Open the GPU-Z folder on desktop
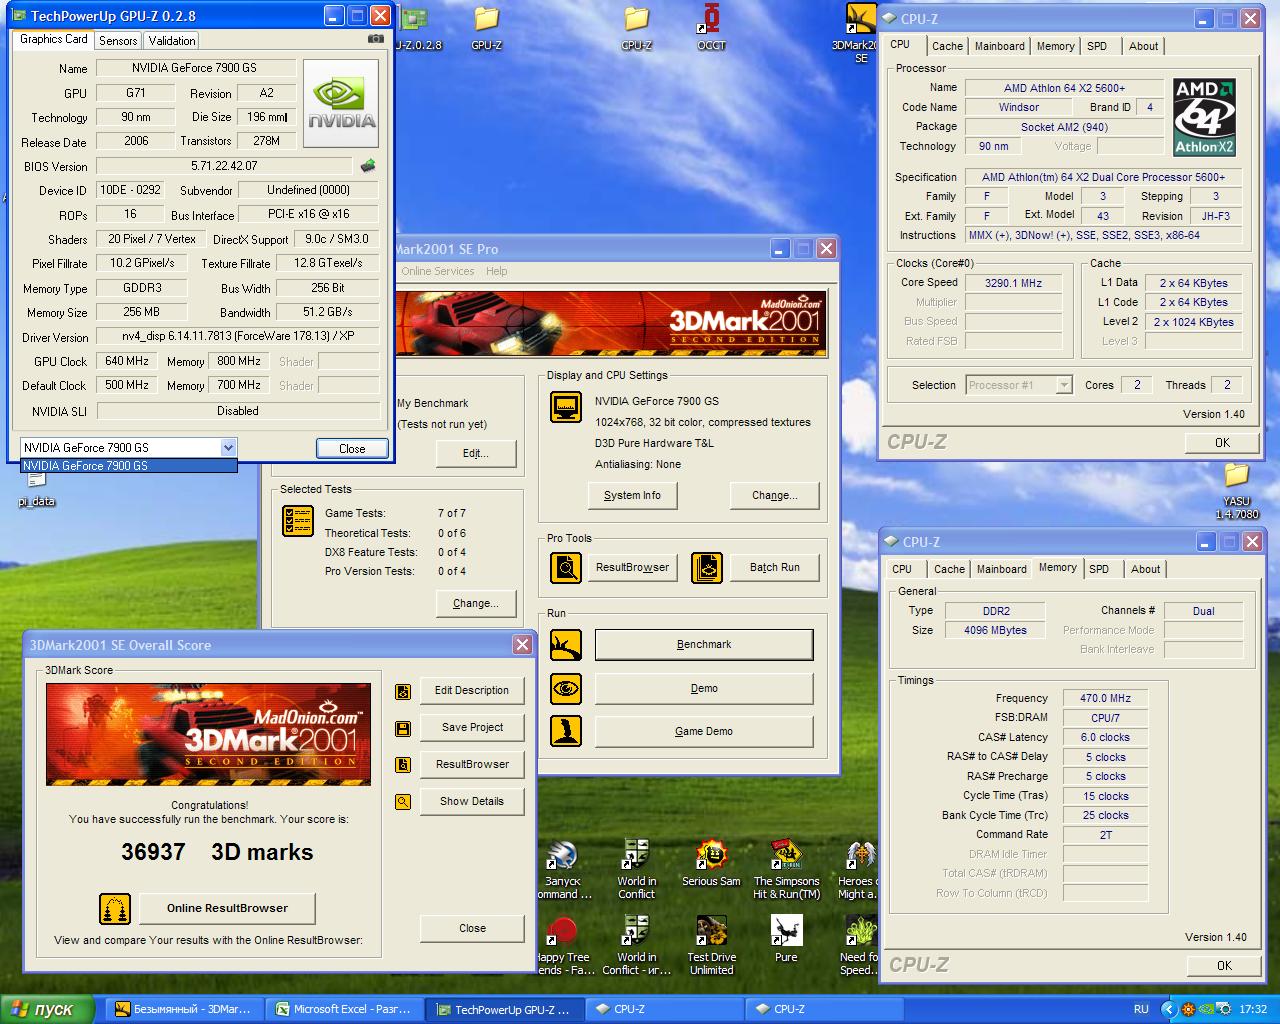 (487, 28)
